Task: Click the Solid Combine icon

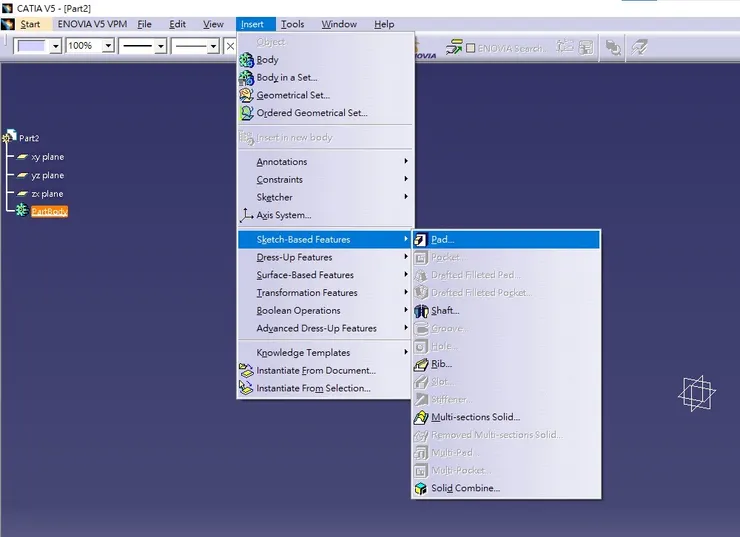Action: click(421, 488)
